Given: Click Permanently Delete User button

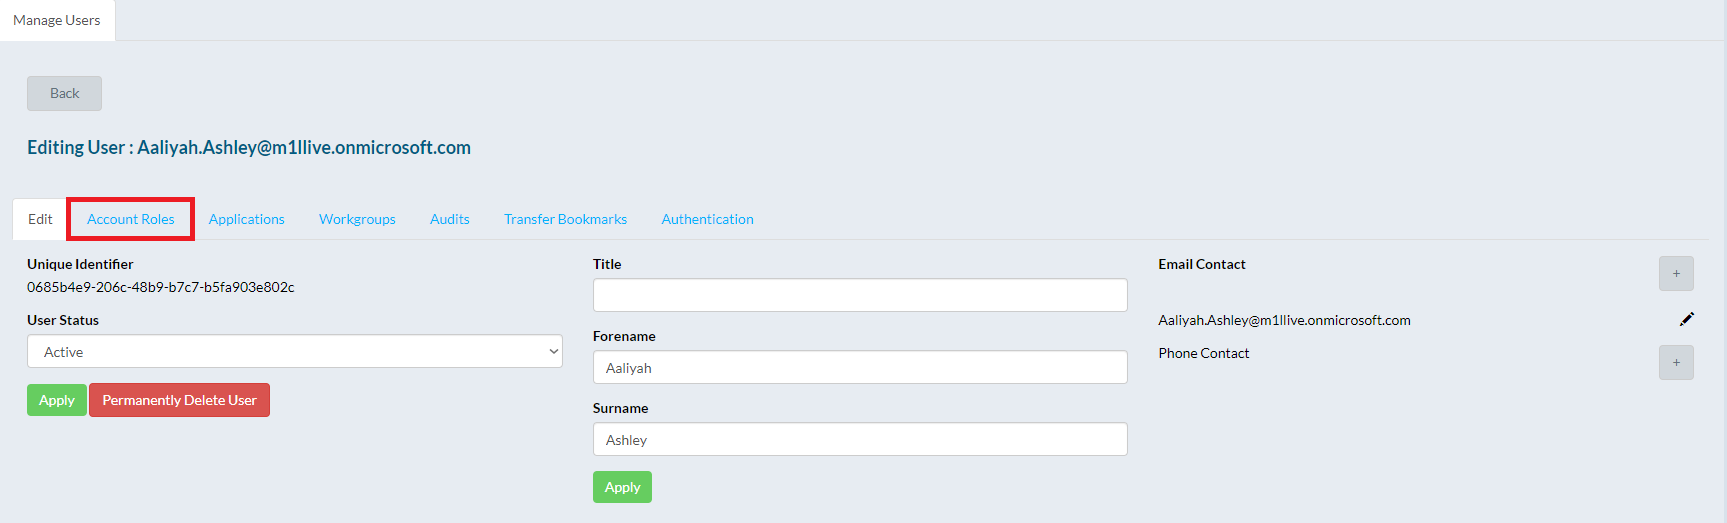Looking at the screenshot, I should click(179, 400).
